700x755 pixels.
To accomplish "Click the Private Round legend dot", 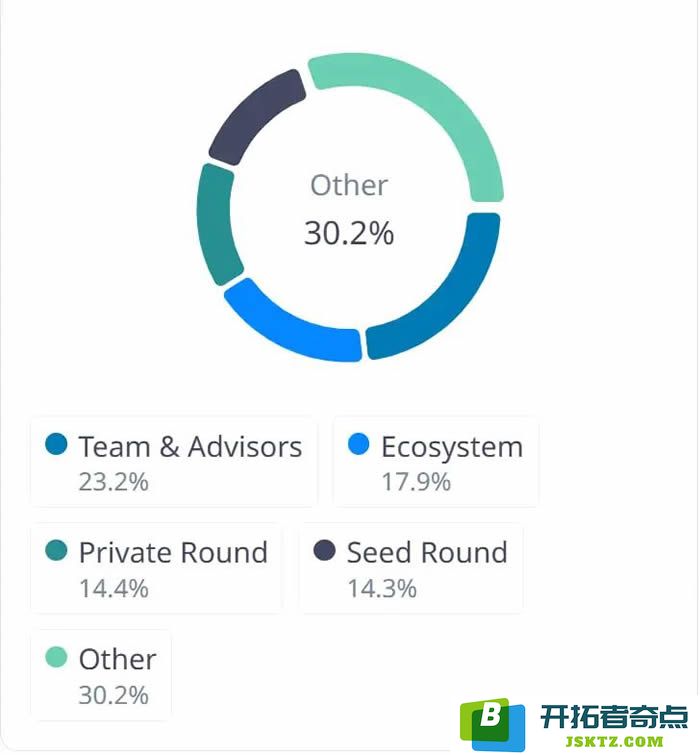I will tap(56, 550).
